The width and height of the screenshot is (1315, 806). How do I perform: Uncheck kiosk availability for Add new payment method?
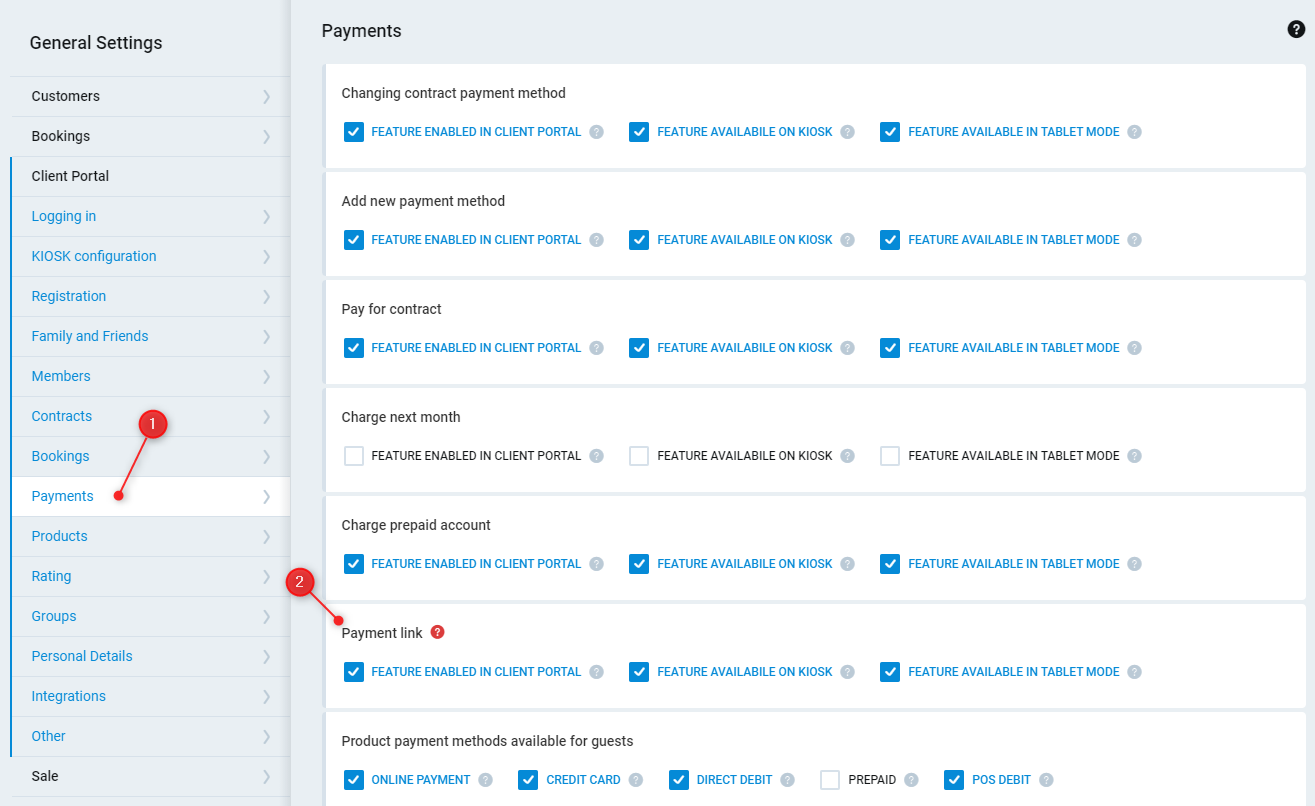tap(639, 240)
